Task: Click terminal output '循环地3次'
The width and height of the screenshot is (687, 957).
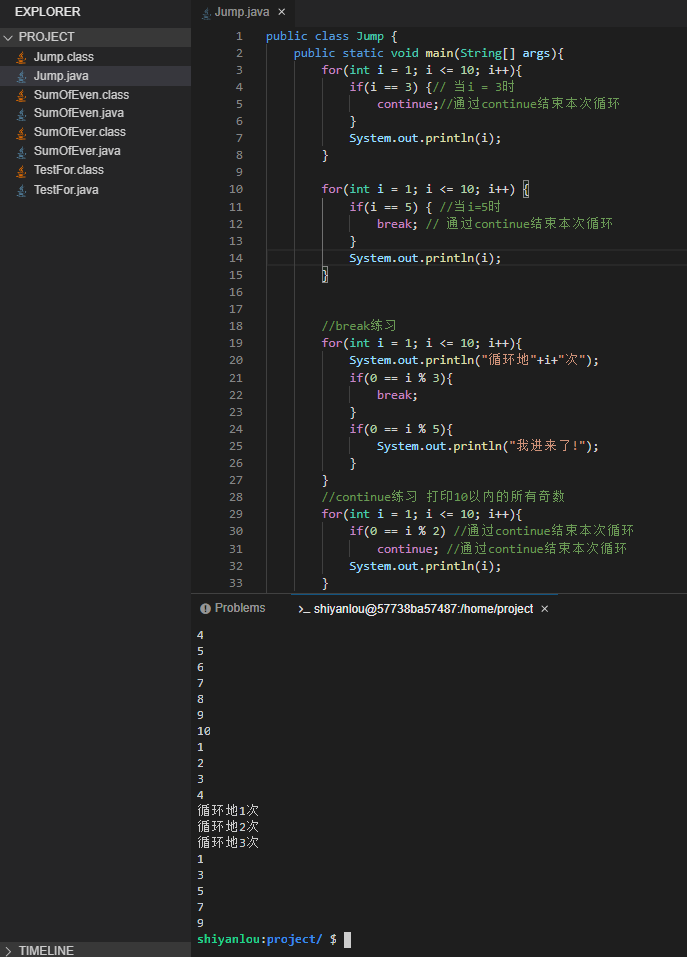Action: click(x=228, y=842)
